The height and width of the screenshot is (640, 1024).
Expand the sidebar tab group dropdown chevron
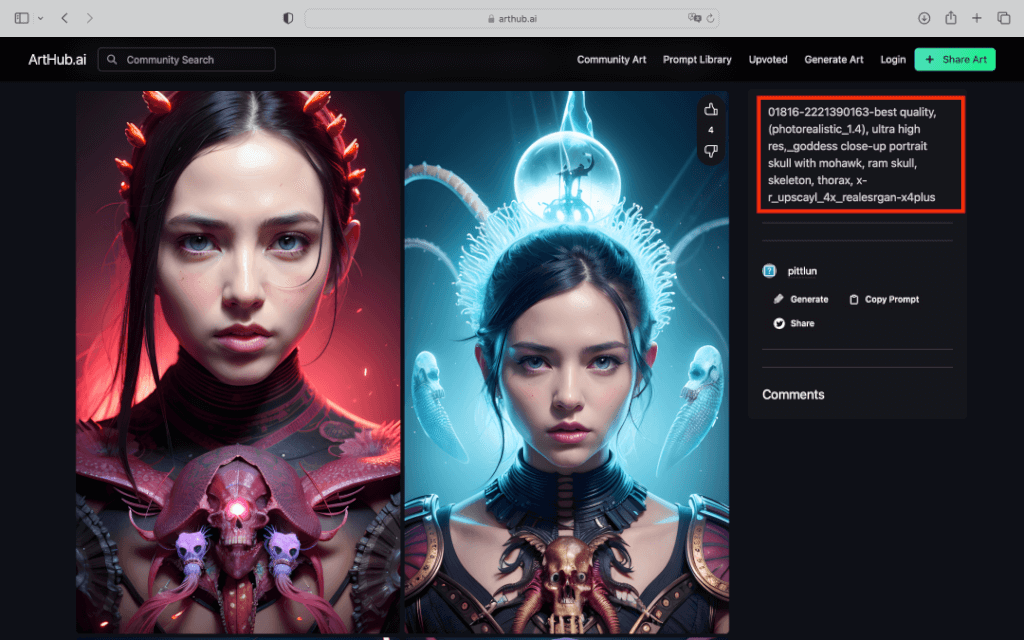click(40, 18)
